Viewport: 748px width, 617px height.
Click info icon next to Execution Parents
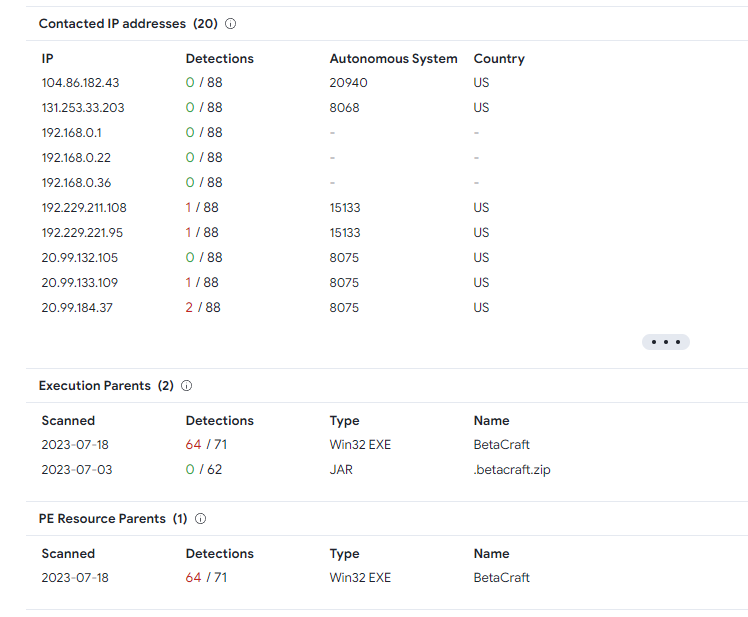point(186,386)
